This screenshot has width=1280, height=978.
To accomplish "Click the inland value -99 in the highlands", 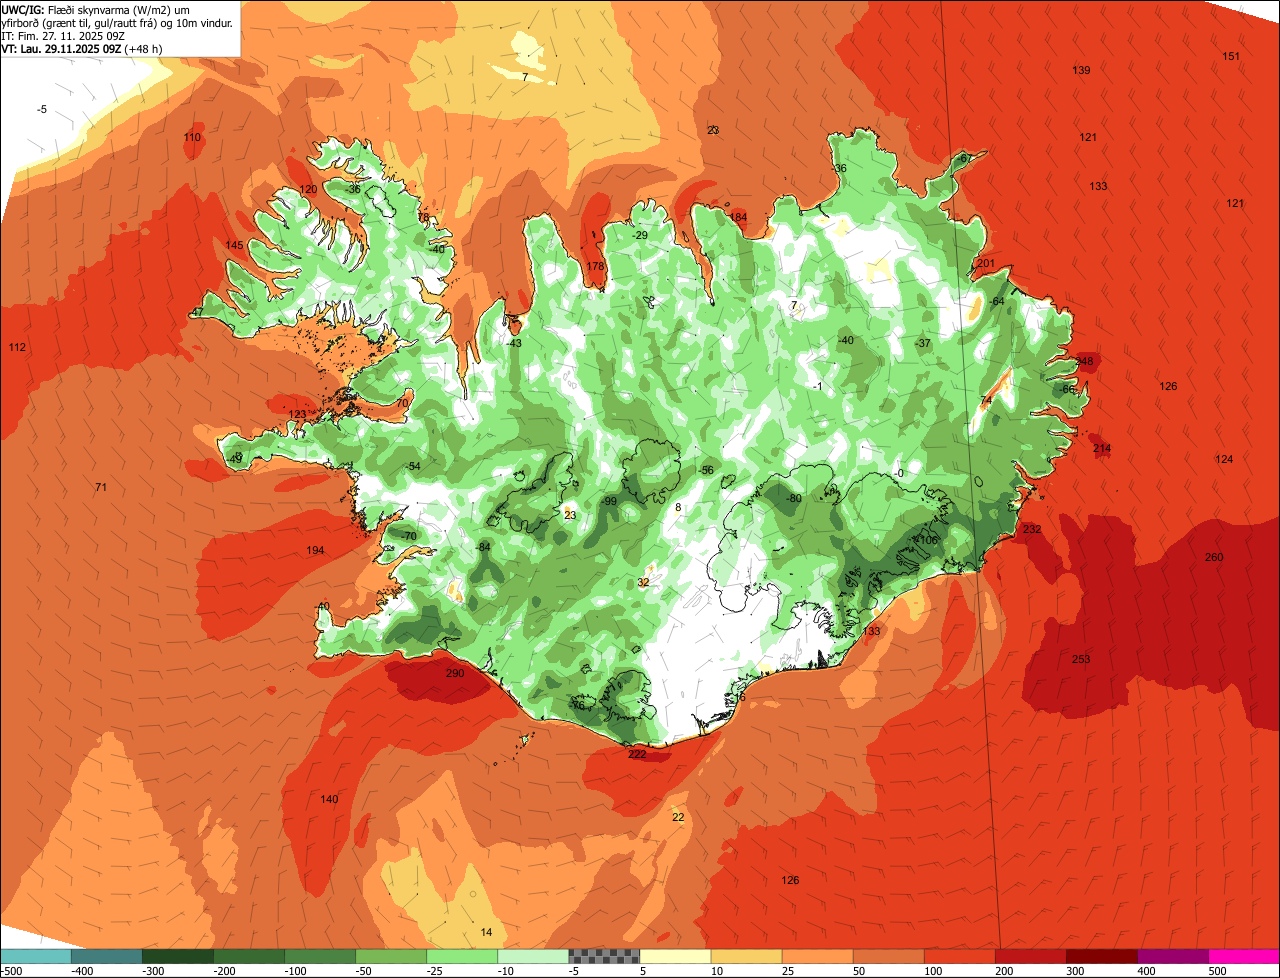I will tap(609, 501).
